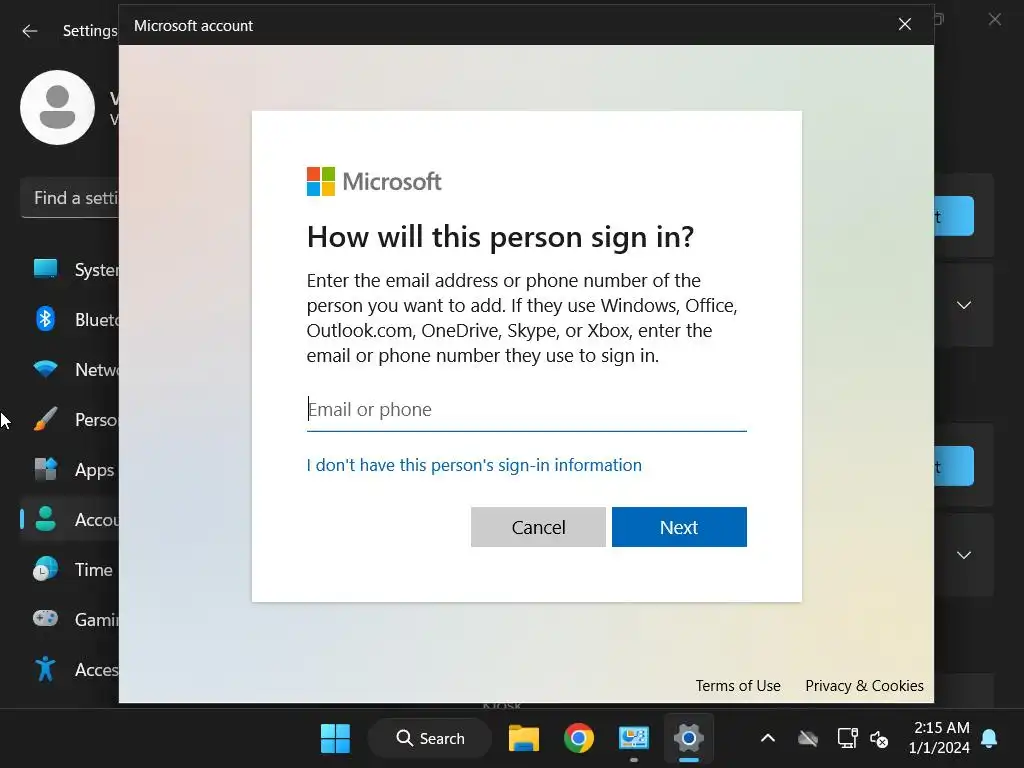The height and width of the screenshot is (768, 1024).
Task: Open Terms of Use link
Action: pos(737,686)
